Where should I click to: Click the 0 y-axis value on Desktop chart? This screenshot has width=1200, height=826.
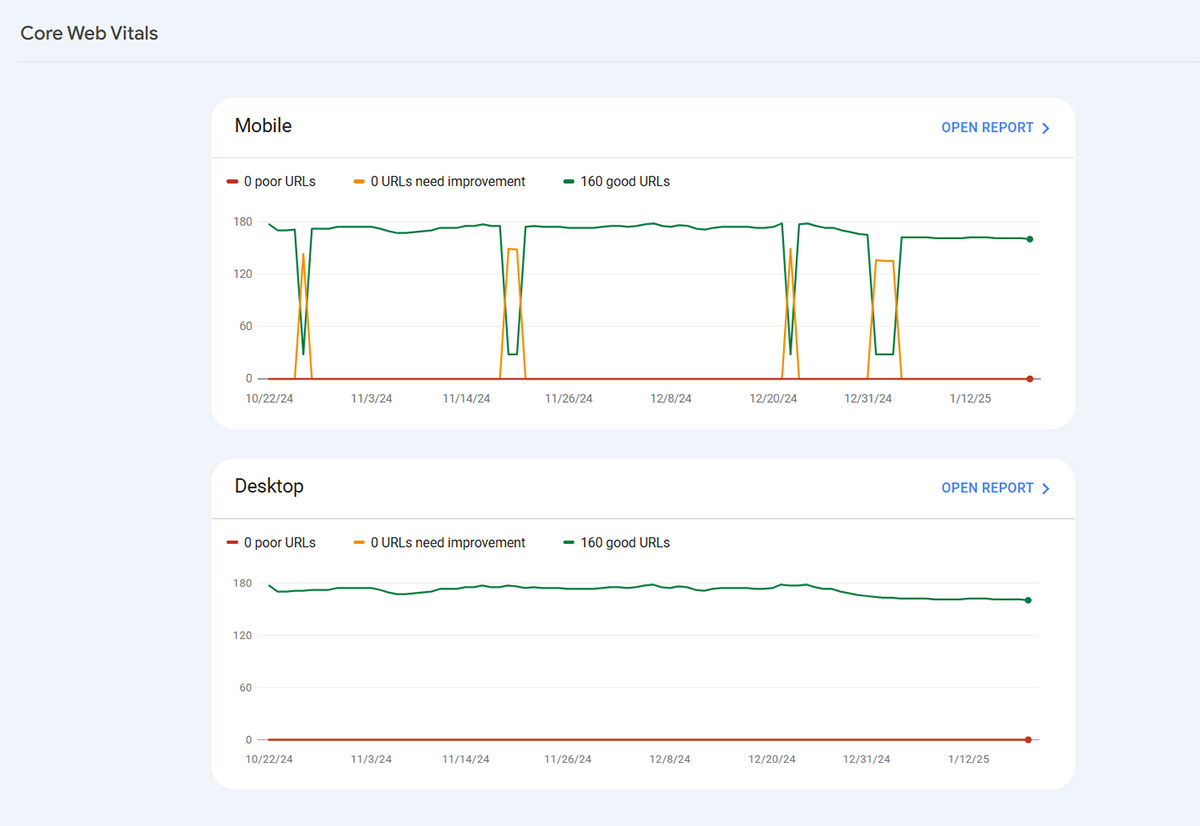(249, 740)
